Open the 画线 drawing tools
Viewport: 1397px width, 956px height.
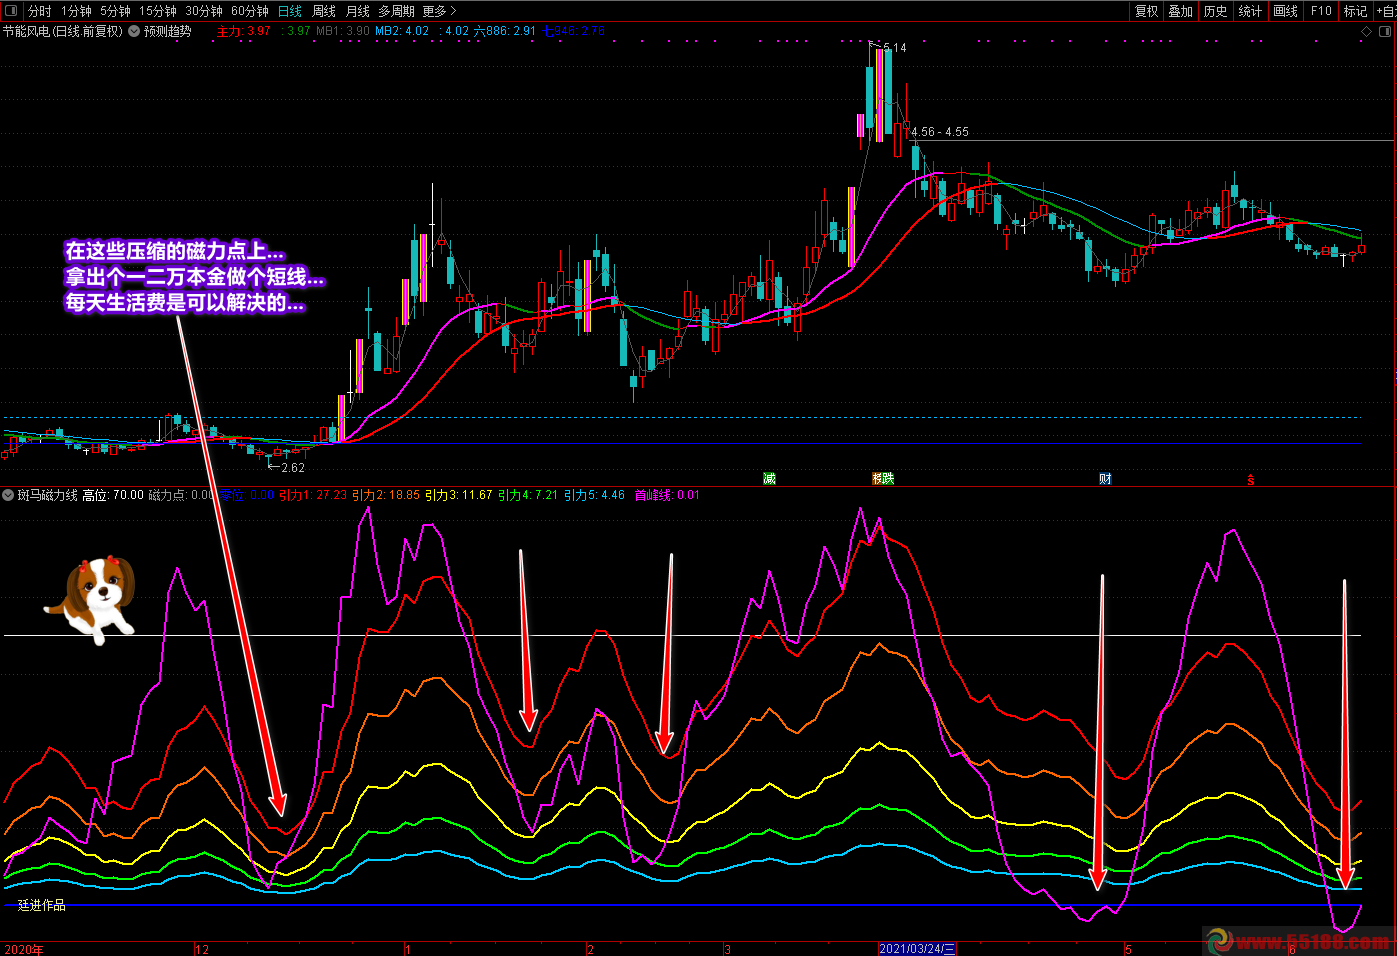1285,11
